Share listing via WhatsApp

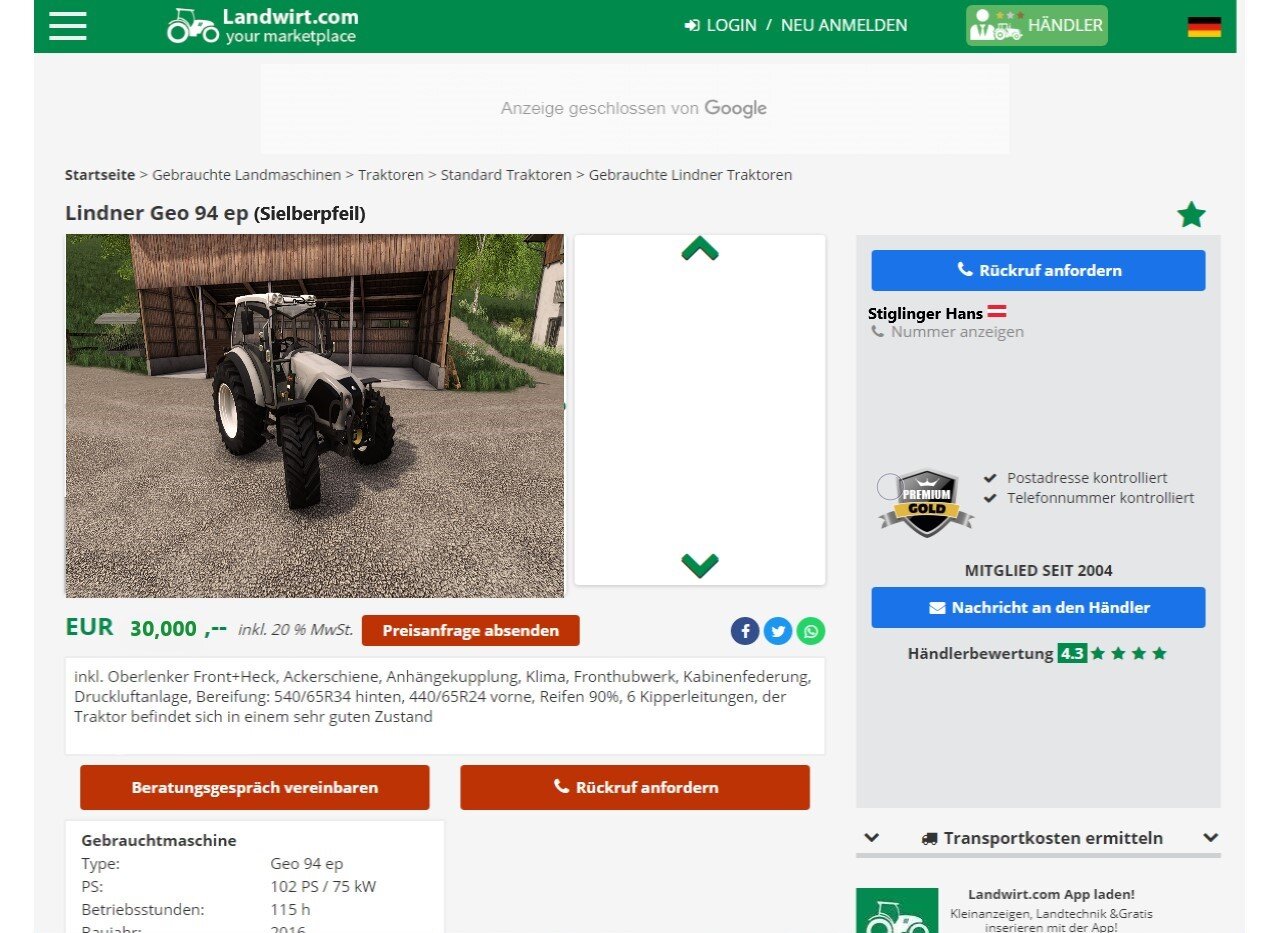(x=811, y=631)
